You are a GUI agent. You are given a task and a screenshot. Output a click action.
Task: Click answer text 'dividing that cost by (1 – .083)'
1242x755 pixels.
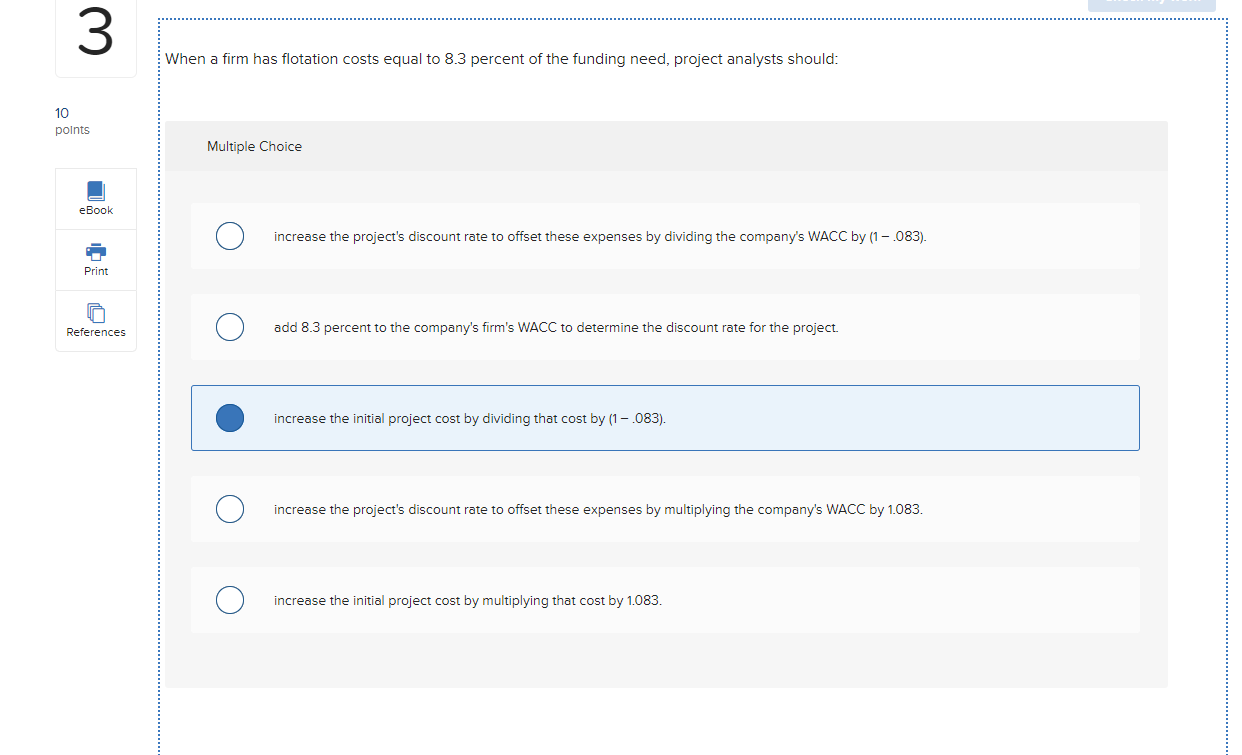click(574, 418)
